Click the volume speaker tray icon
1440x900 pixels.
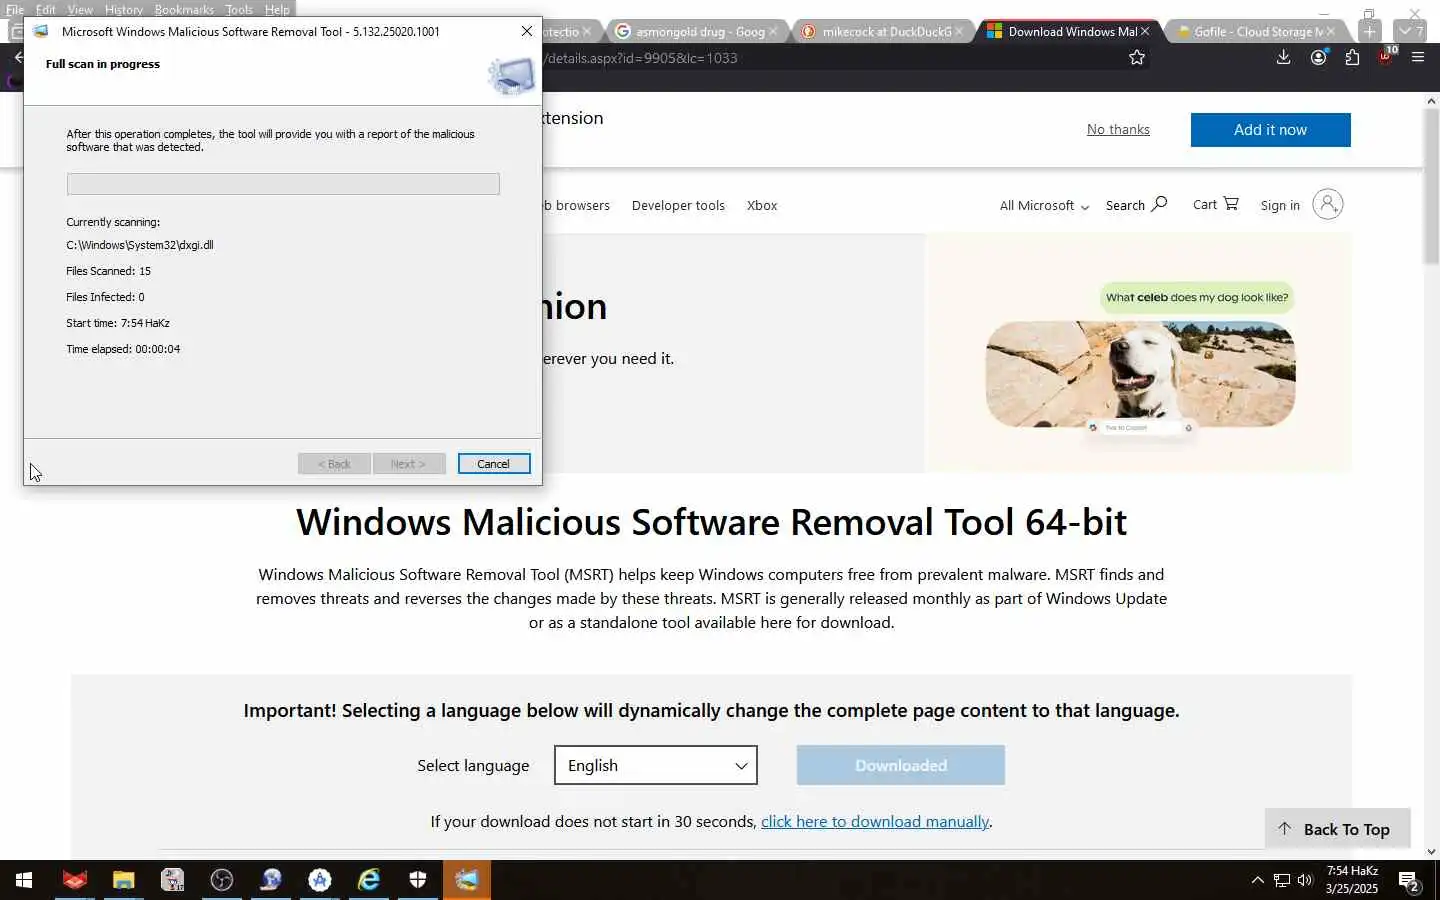pyautogui.click(x=1305, y=880)
